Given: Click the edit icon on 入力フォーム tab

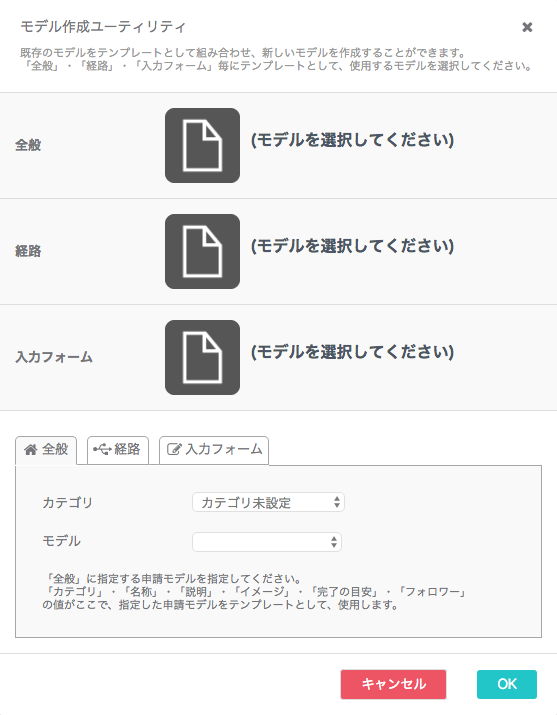Looking at the screenshot, I should tap(174, 450).
